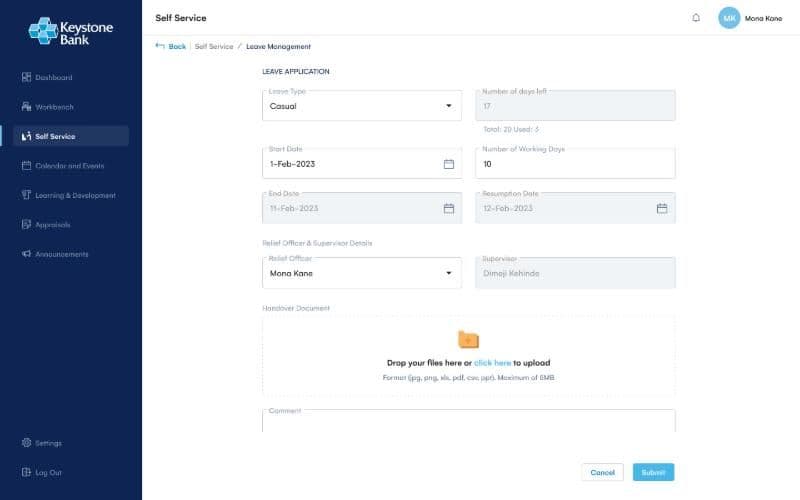Click the Calendar and Events icon

click(x=27, y=165)
